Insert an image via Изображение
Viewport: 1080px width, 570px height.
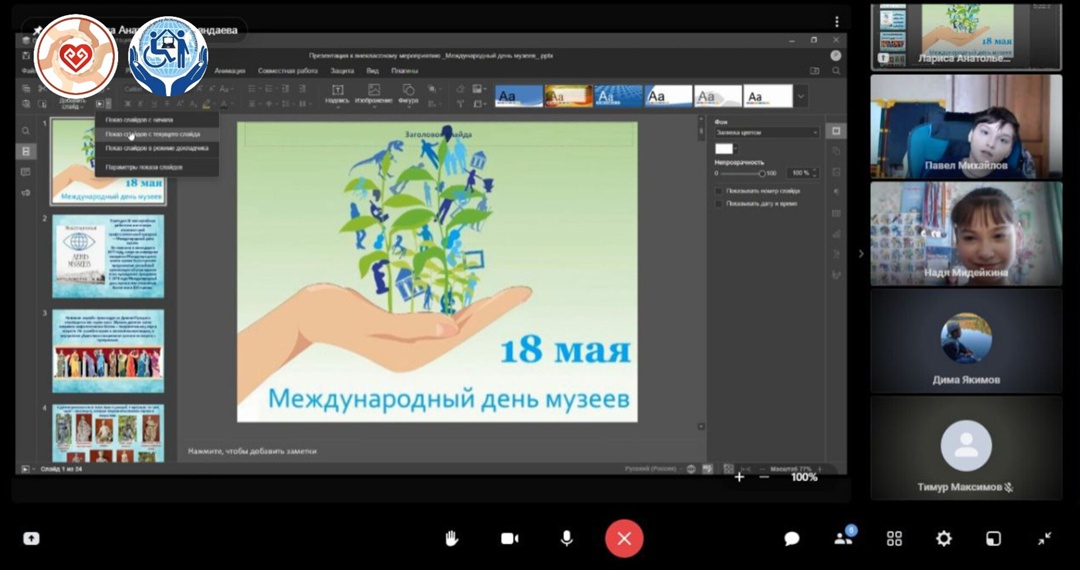[373, 94]
